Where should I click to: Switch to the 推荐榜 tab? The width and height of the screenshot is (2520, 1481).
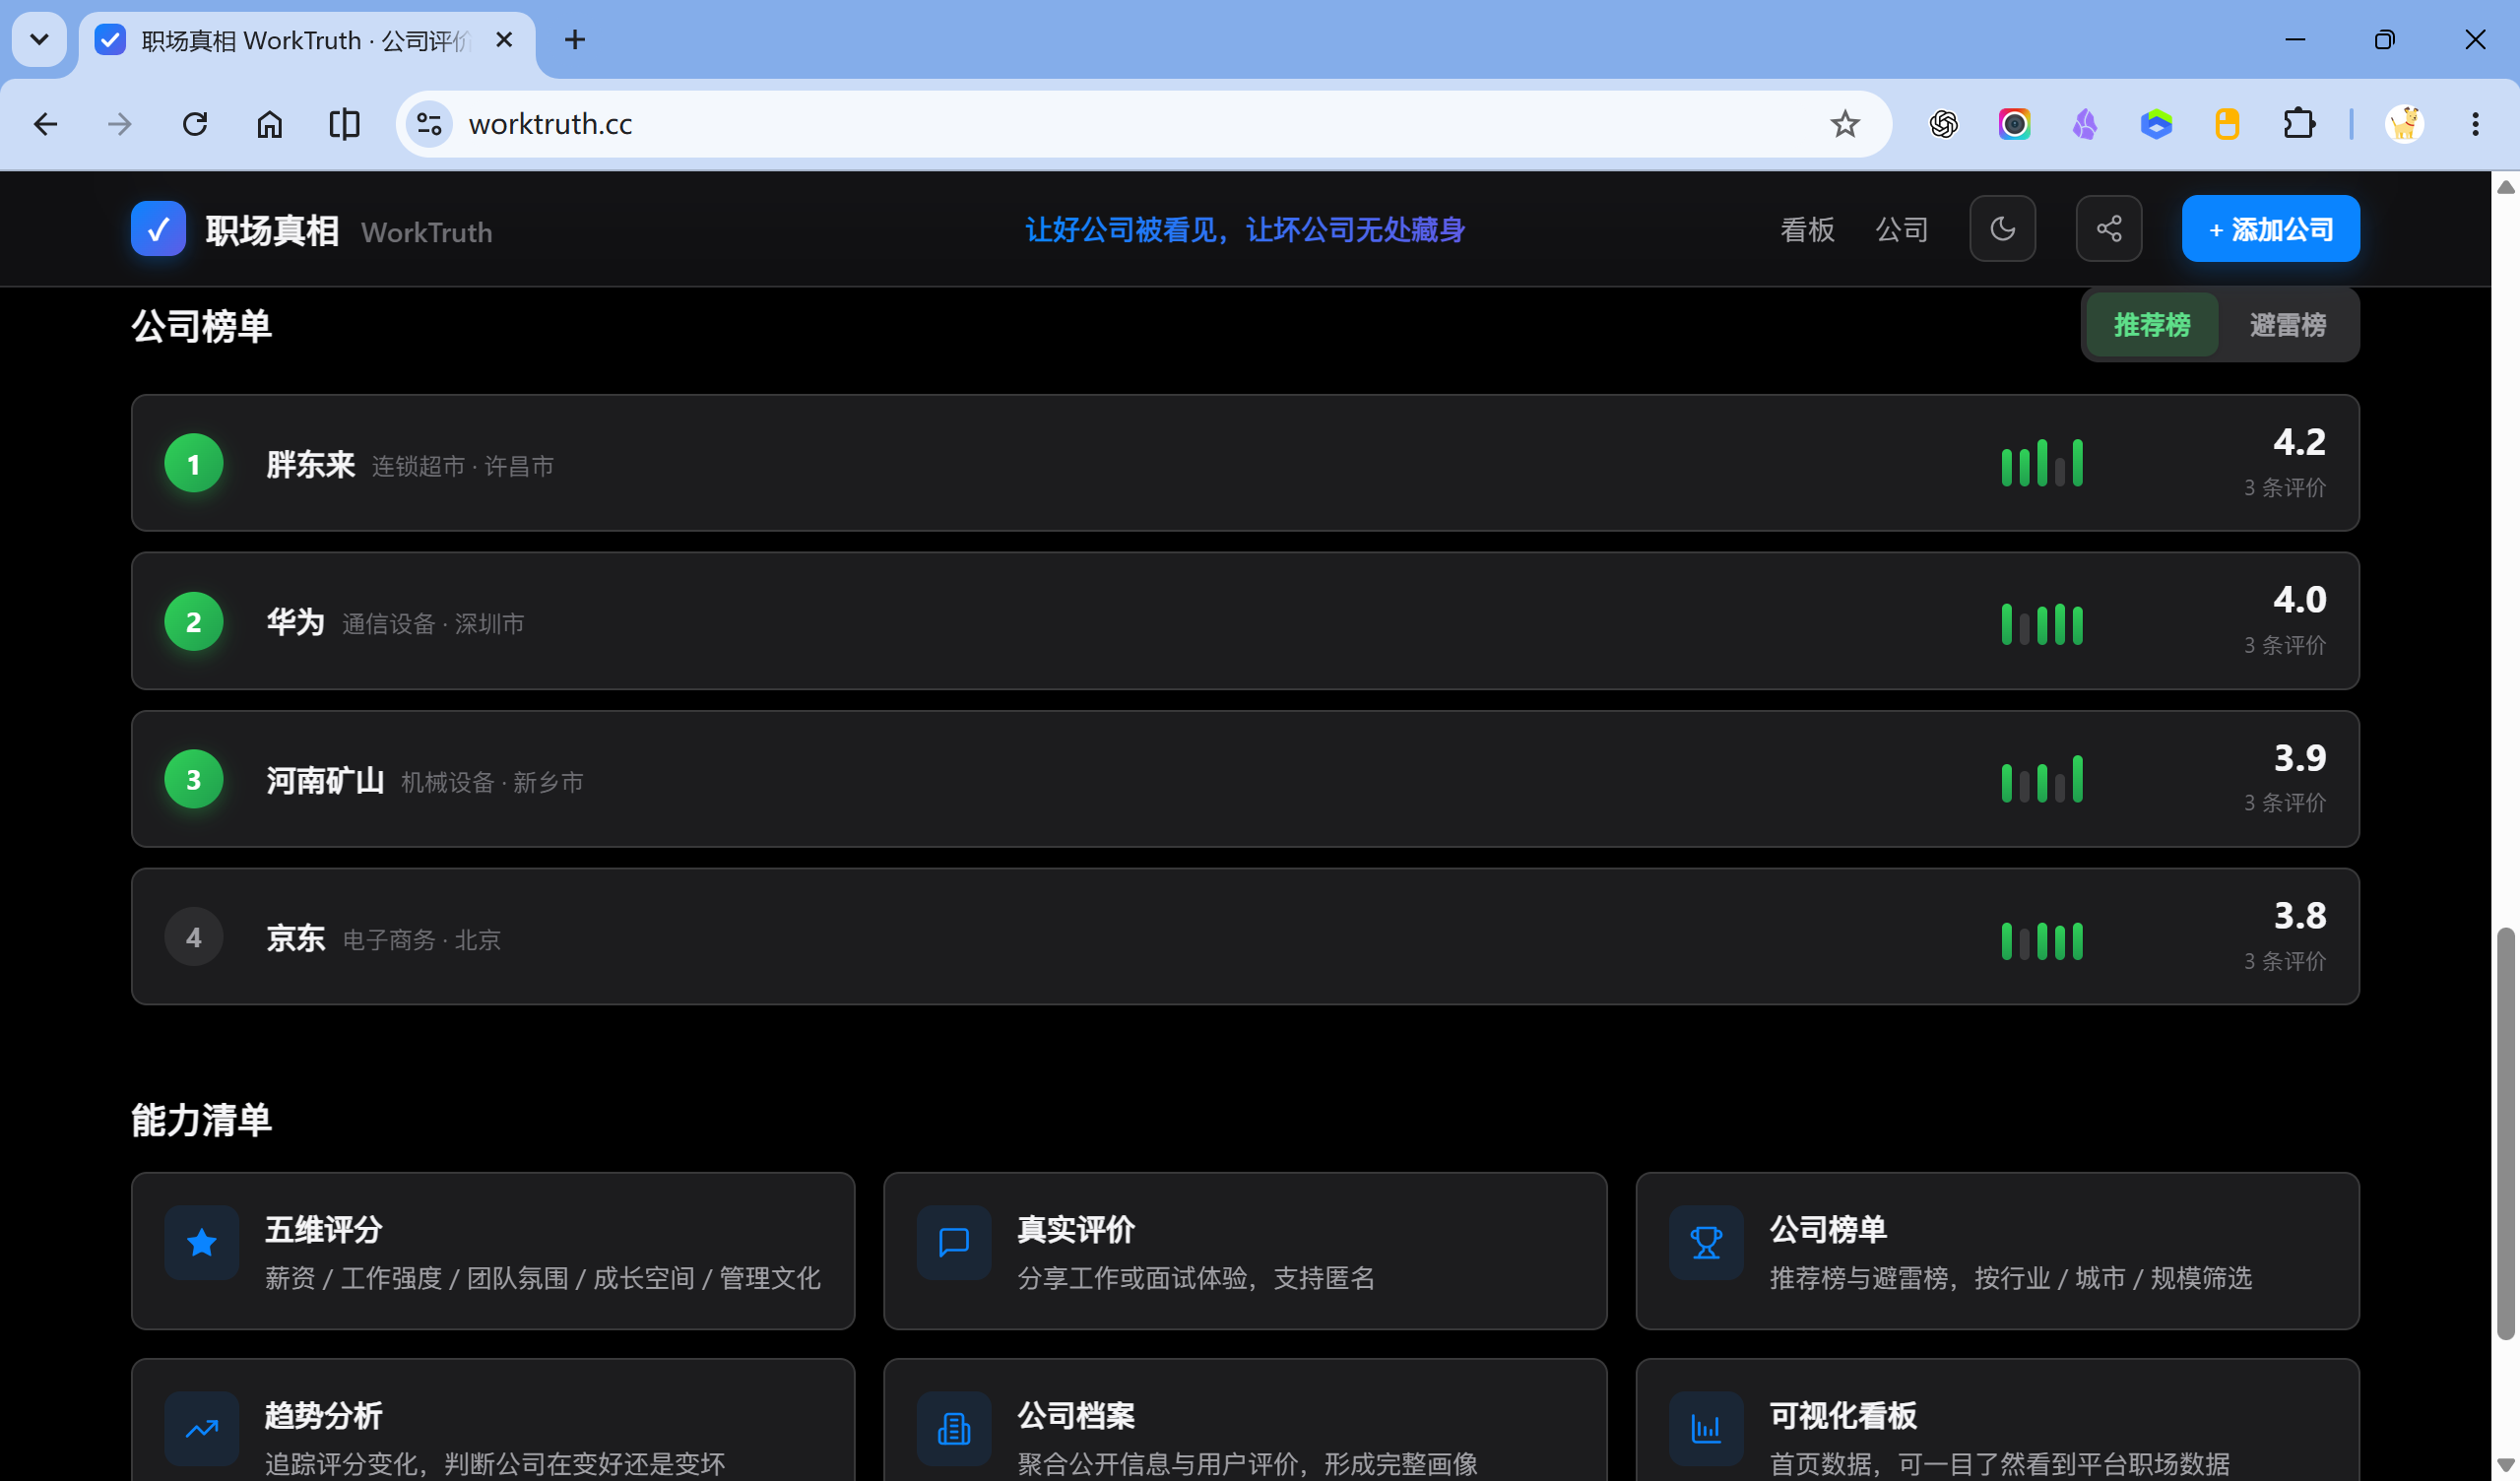point(2151,325)
